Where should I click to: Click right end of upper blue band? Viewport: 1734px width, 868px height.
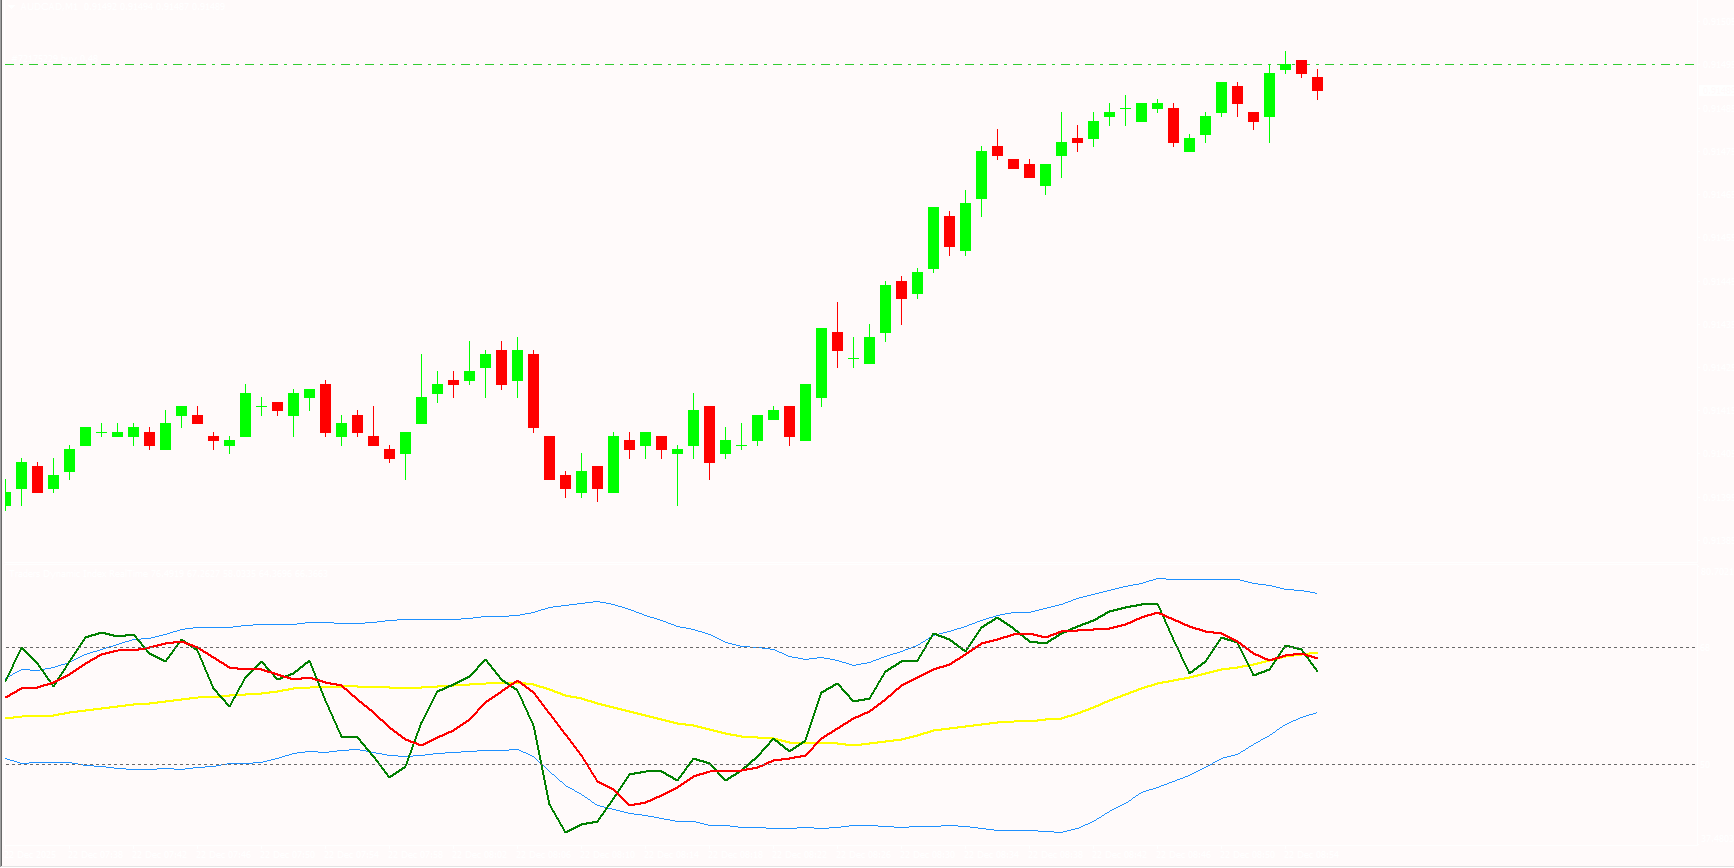(1316, 593)
